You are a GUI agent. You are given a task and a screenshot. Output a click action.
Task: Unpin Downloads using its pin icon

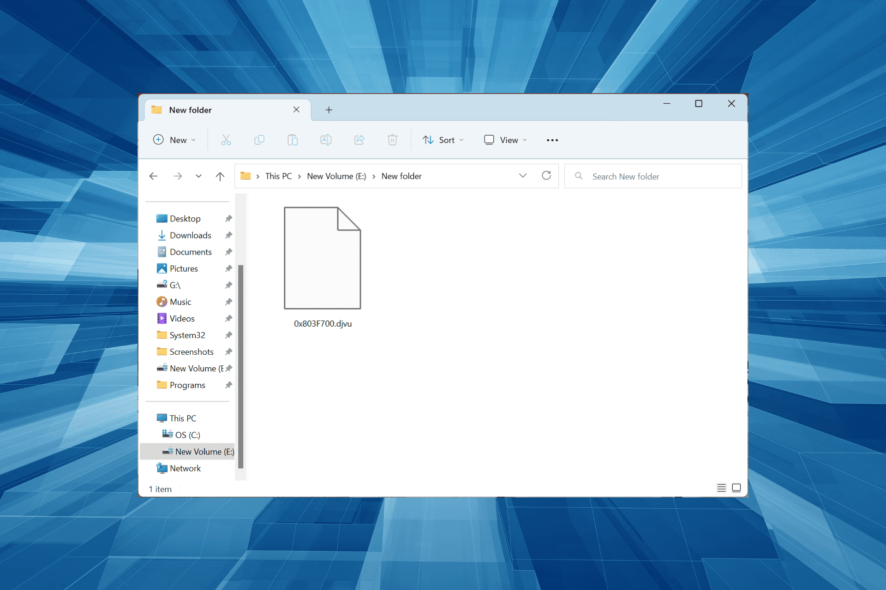(228, 235)
